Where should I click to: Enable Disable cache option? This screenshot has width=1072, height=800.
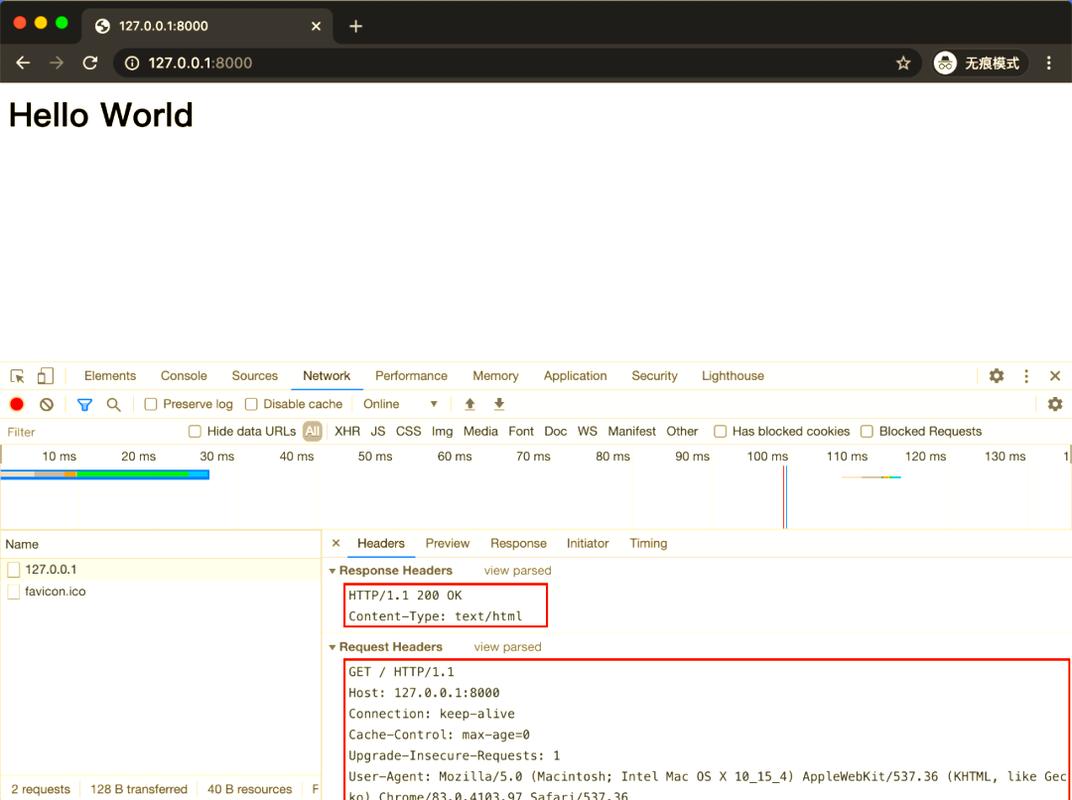(250, 404)
